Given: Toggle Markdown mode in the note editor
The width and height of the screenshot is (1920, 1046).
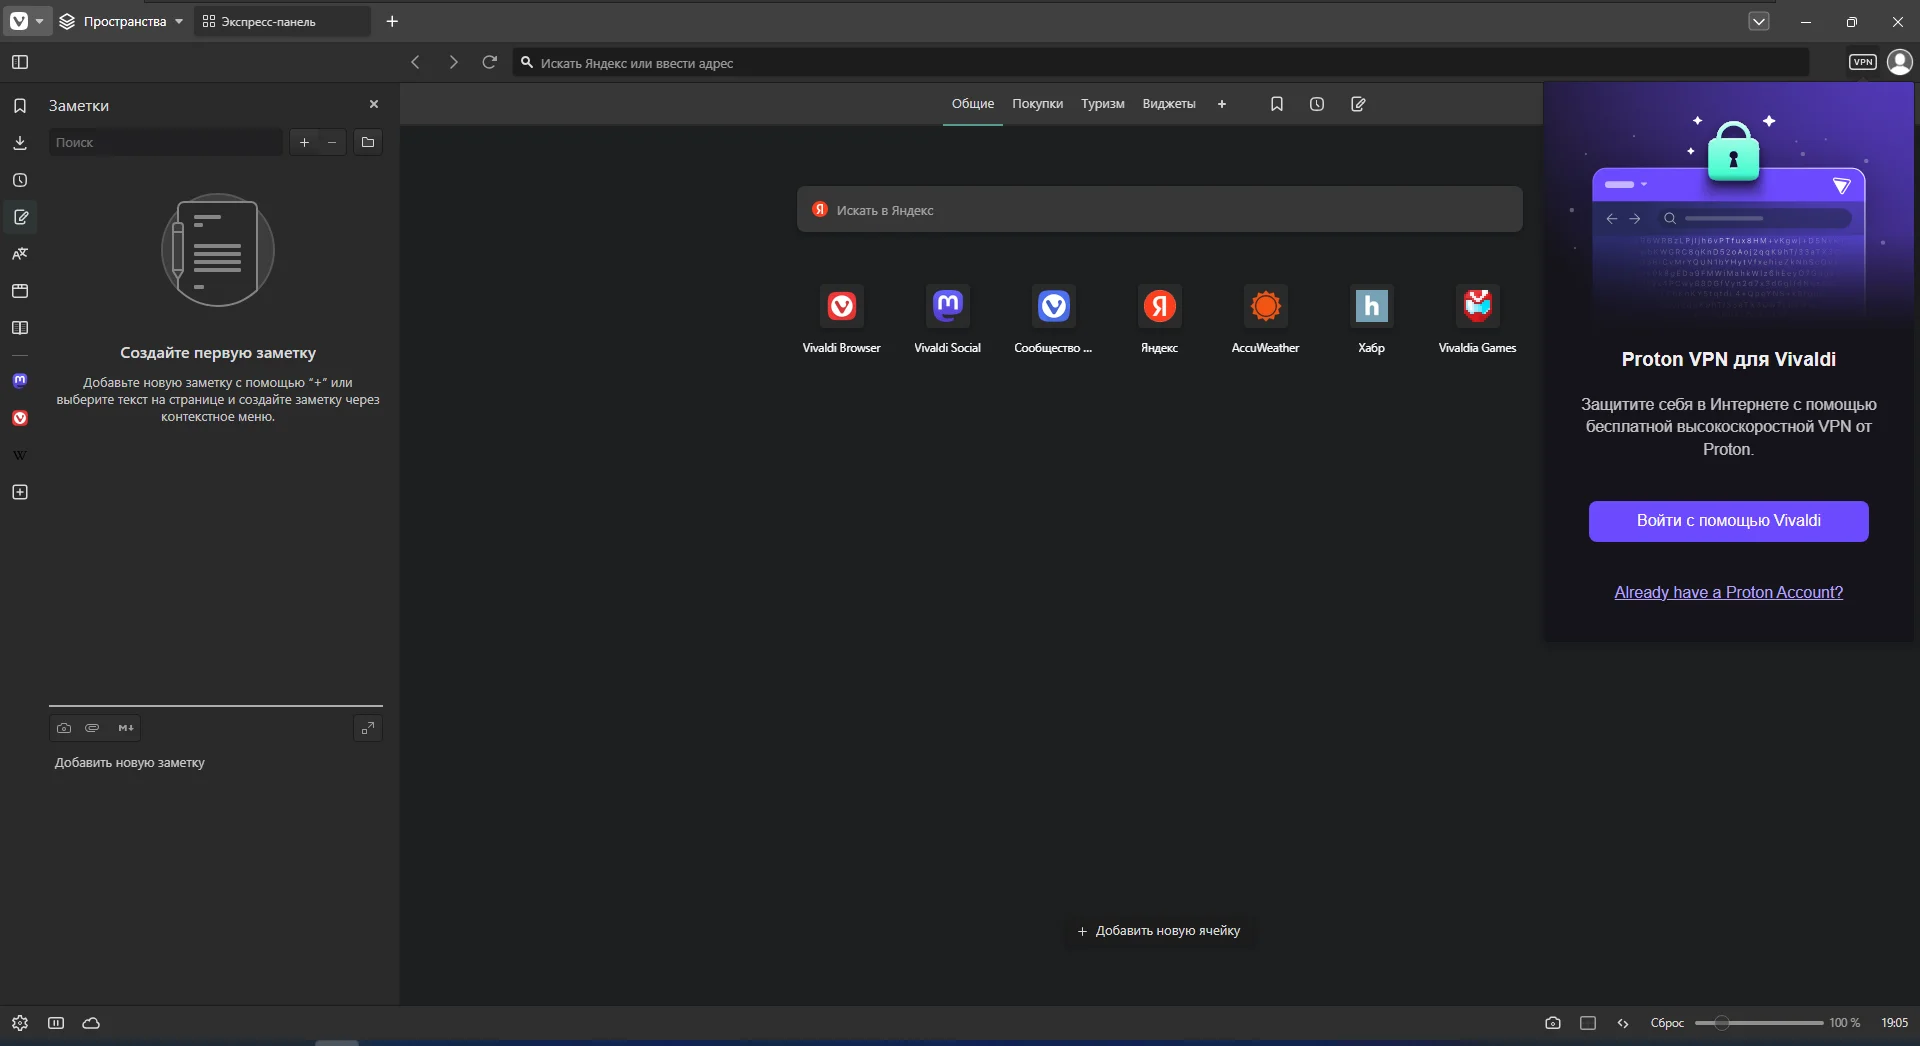Looking at the screenshot, I should [126, 728].
